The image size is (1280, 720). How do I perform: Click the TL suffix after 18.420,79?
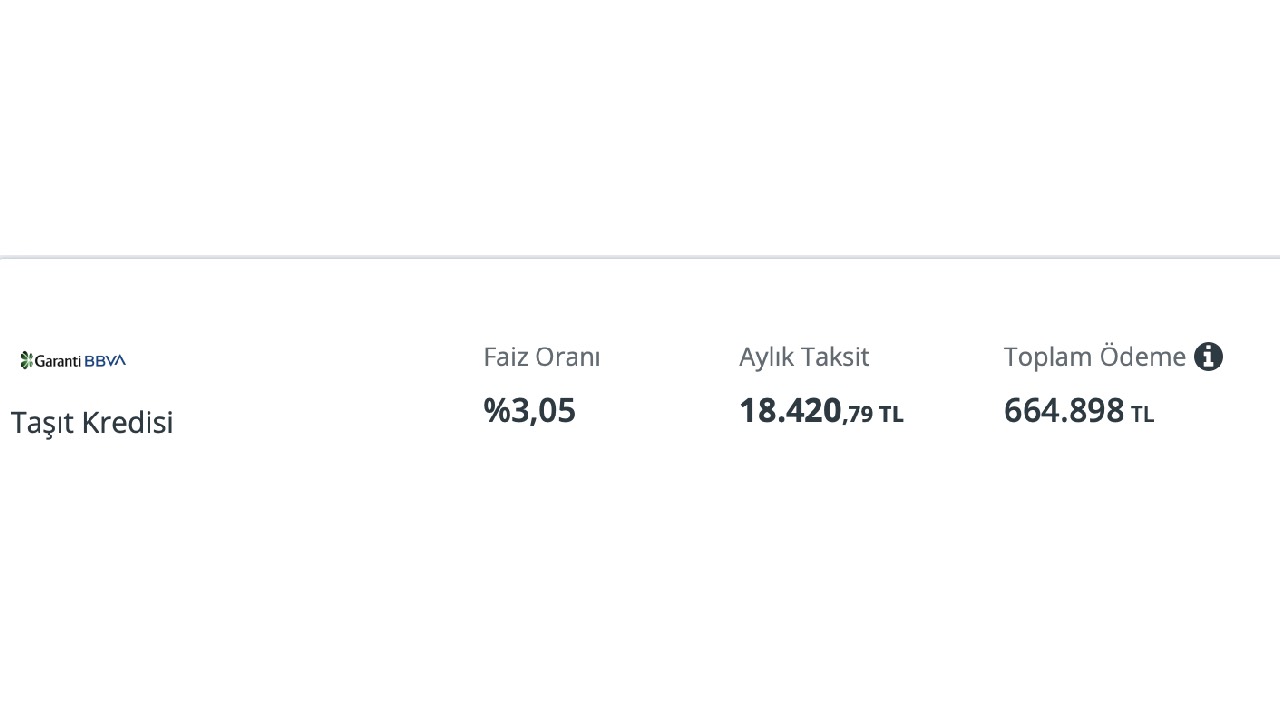point(891,414)
